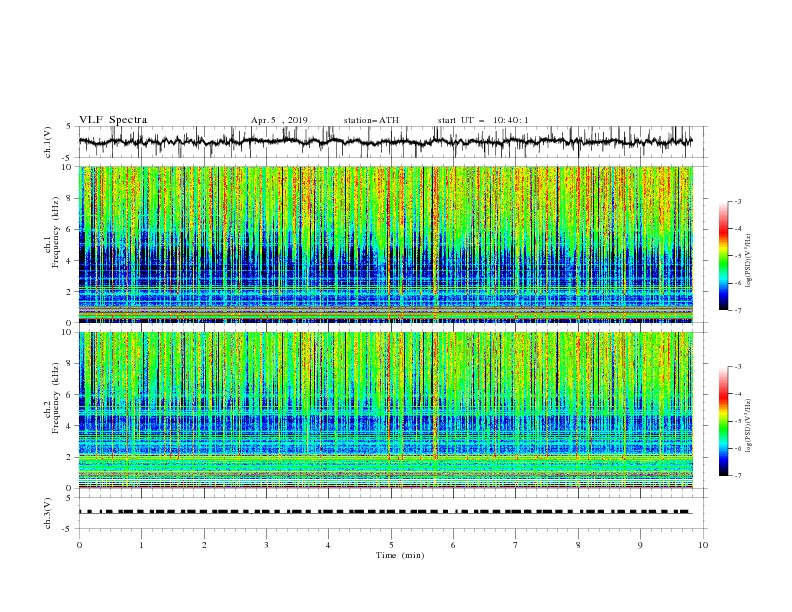Click the ch.1 voltage waveform trace
Image resolution: width=792 pixels, height=612 pixels.
click(x=385, y=141)
